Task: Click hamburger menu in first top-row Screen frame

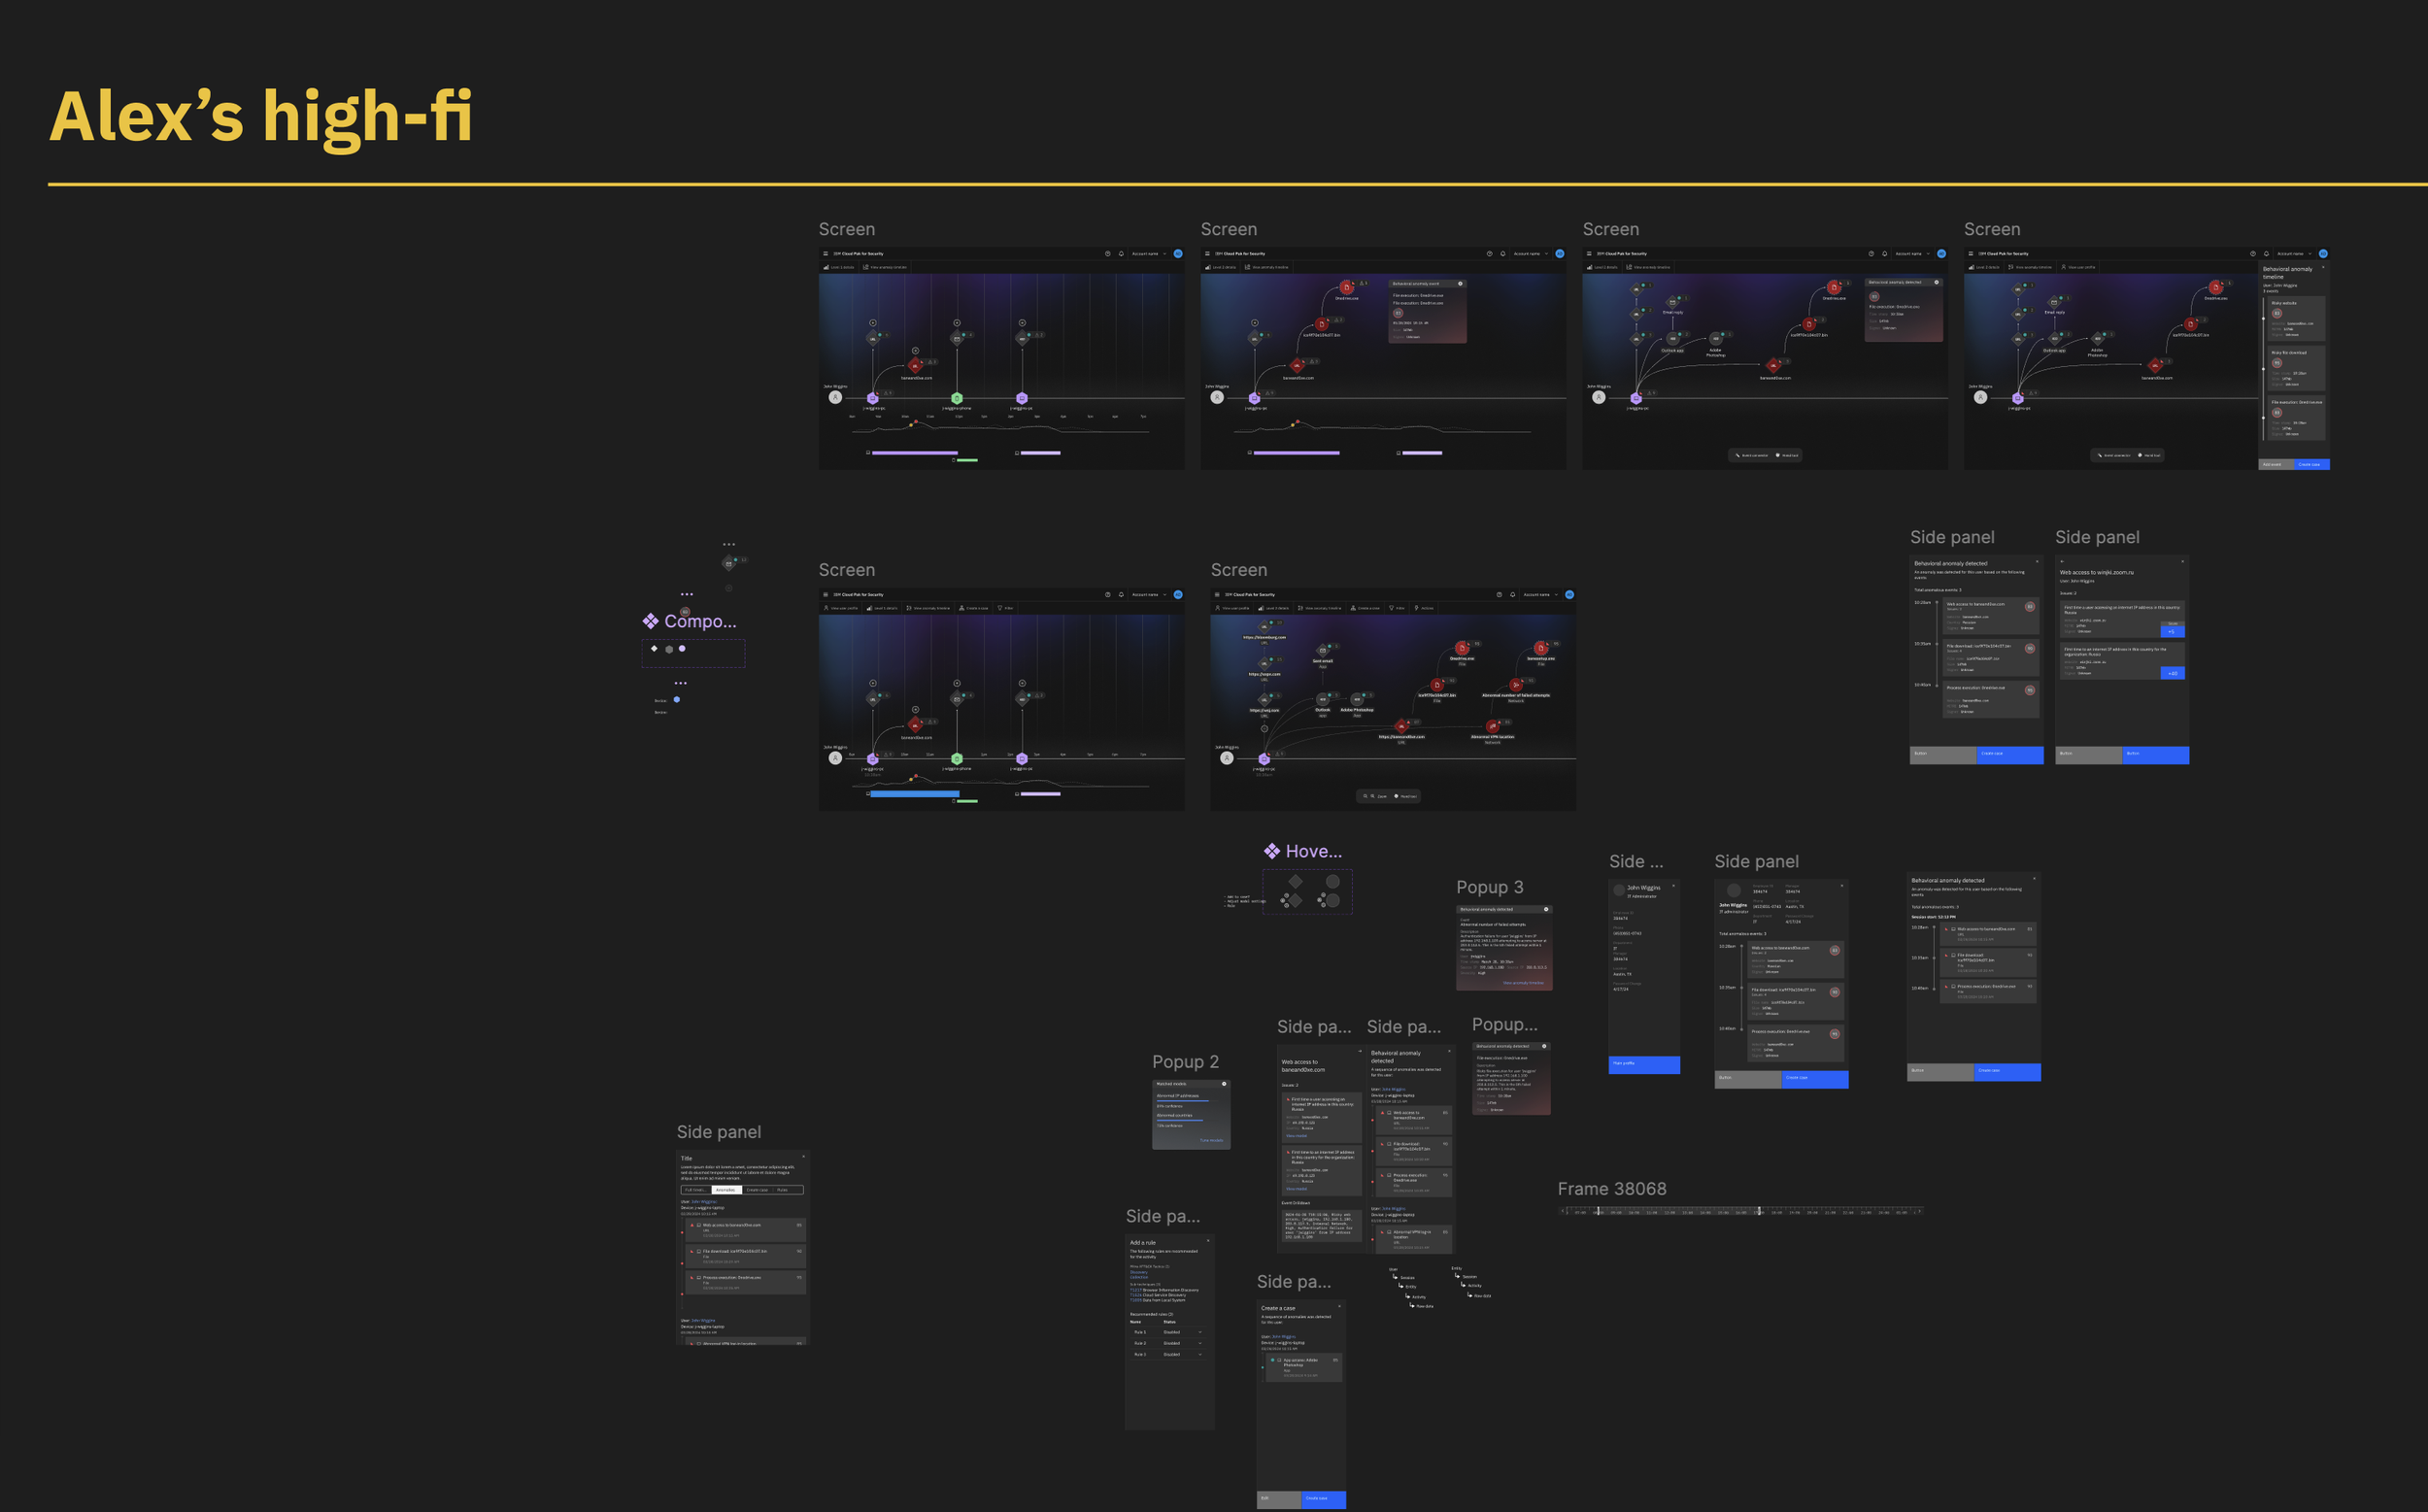Action: point(826,254)
